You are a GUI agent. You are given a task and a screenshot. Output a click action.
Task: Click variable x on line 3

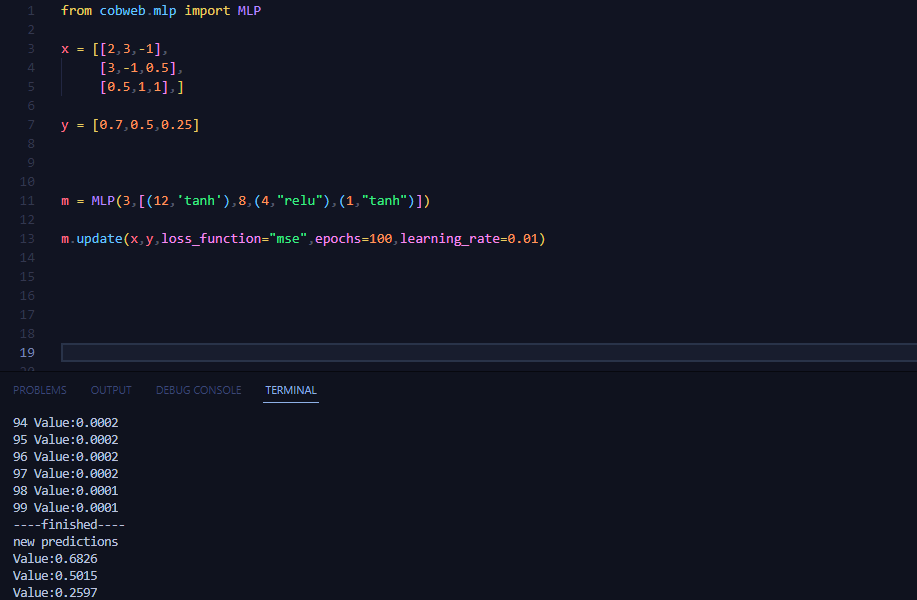pos(65,49)
